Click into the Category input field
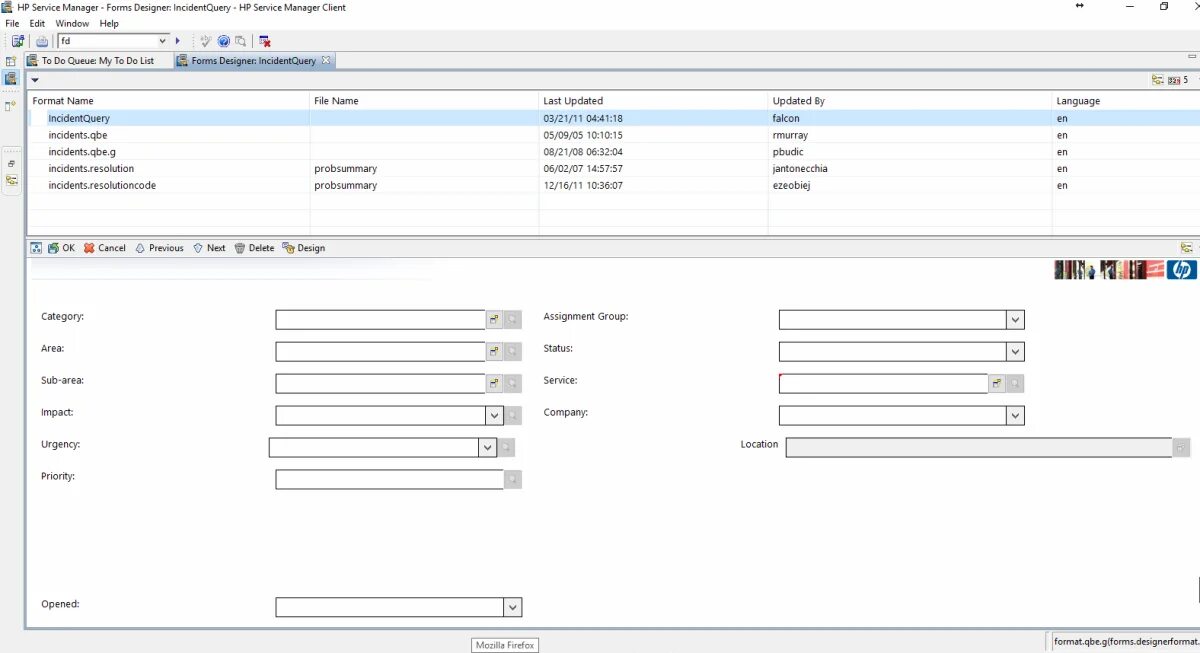This screenshot has width=1200, height=653. [x=380, y=320]
